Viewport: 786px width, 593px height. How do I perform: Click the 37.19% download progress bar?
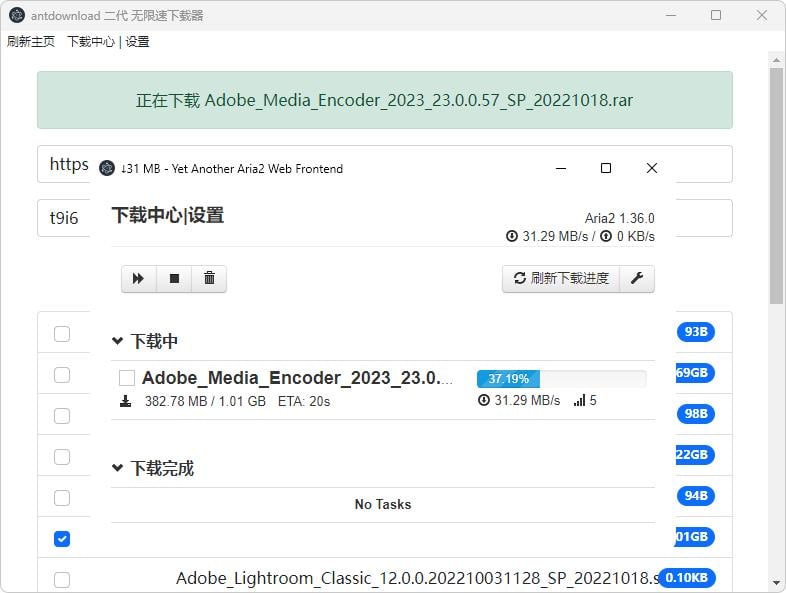tap(561, 378)
